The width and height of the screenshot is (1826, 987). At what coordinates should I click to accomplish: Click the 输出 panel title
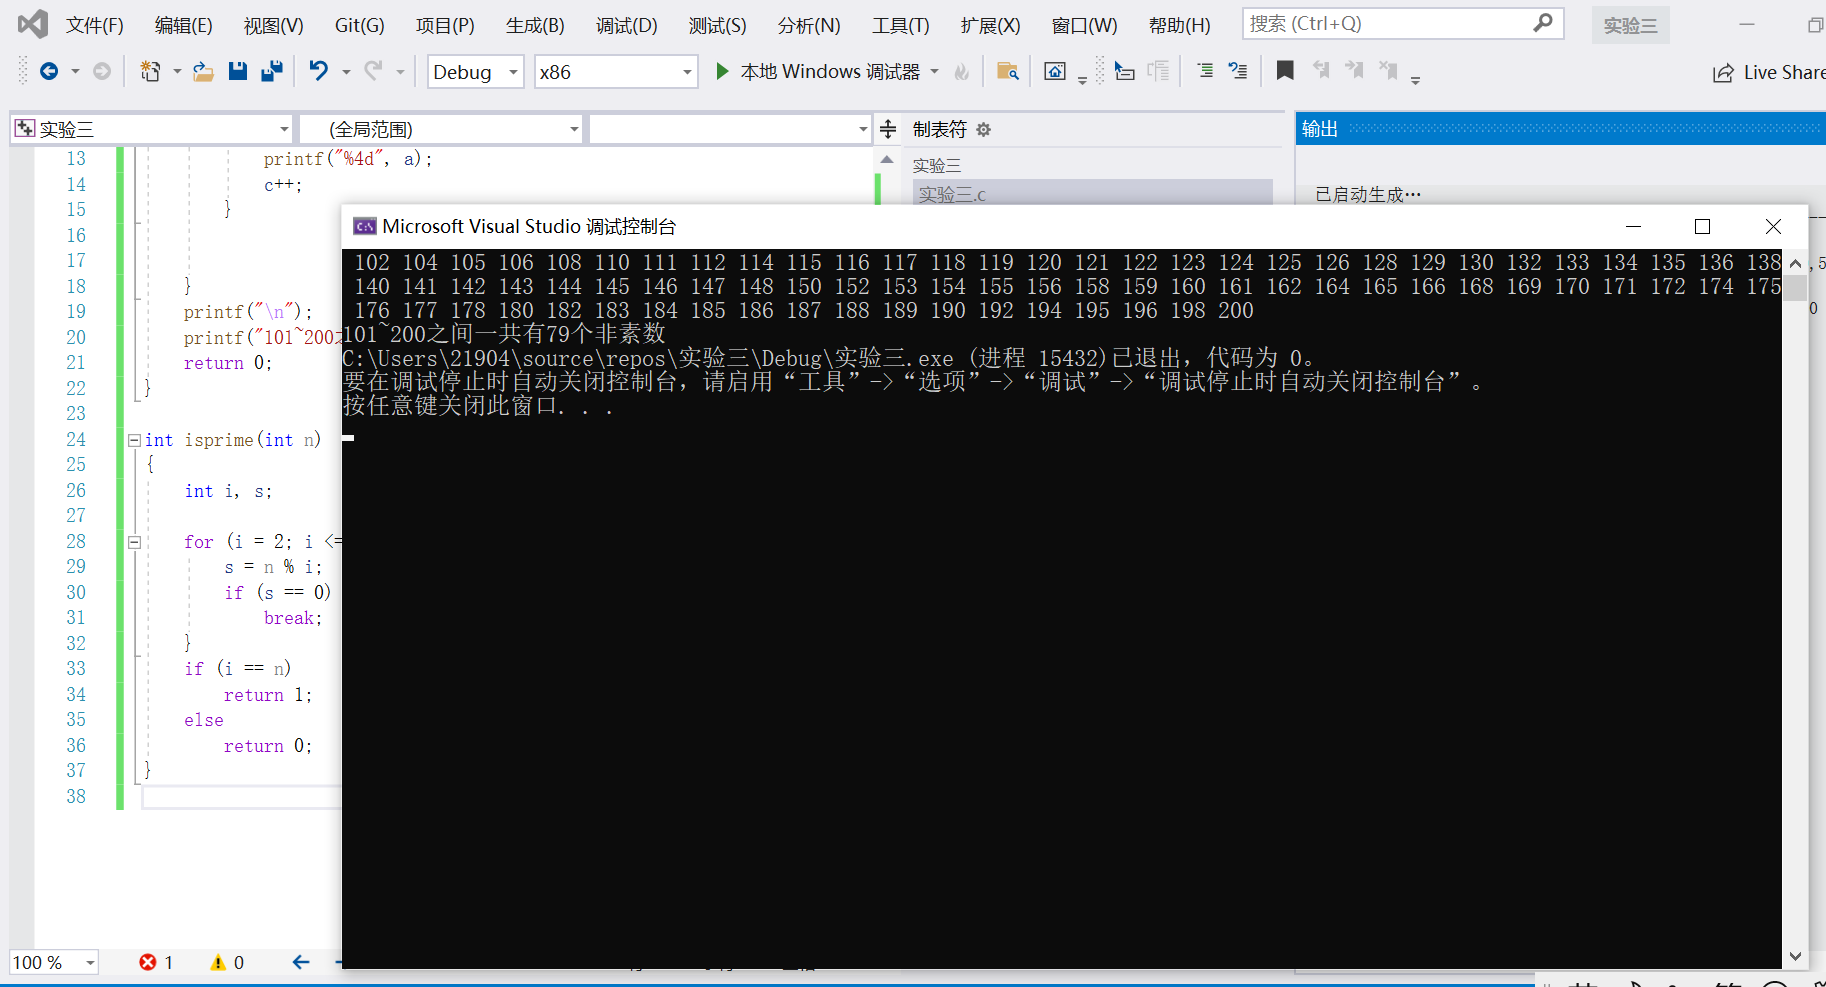point(1320,128)
